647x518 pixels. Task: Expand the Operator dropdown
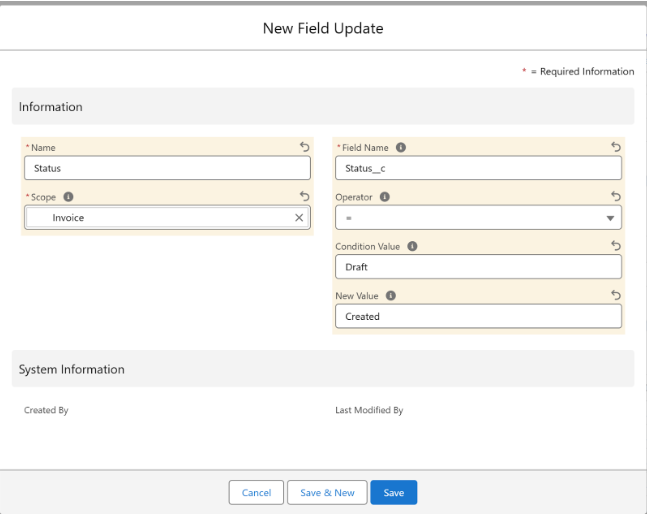(x=610, y=218)
